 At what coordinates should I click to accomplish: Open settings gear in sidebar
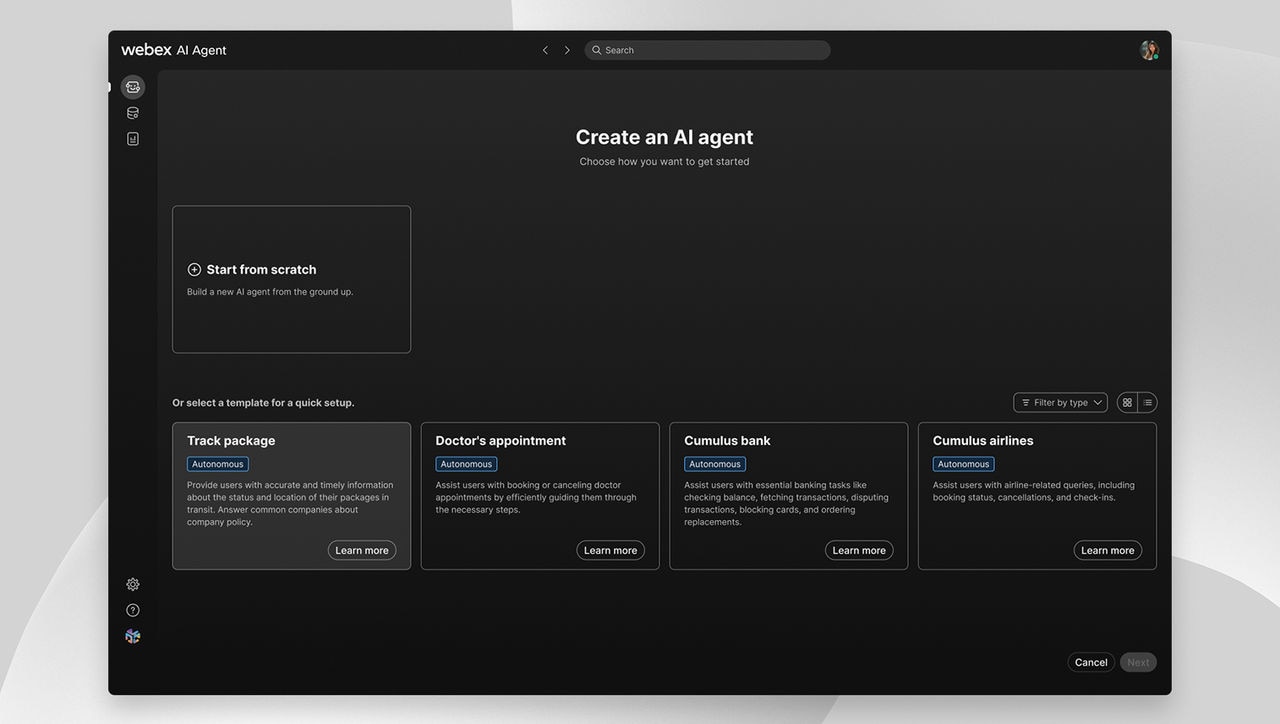tap(133, 584)
